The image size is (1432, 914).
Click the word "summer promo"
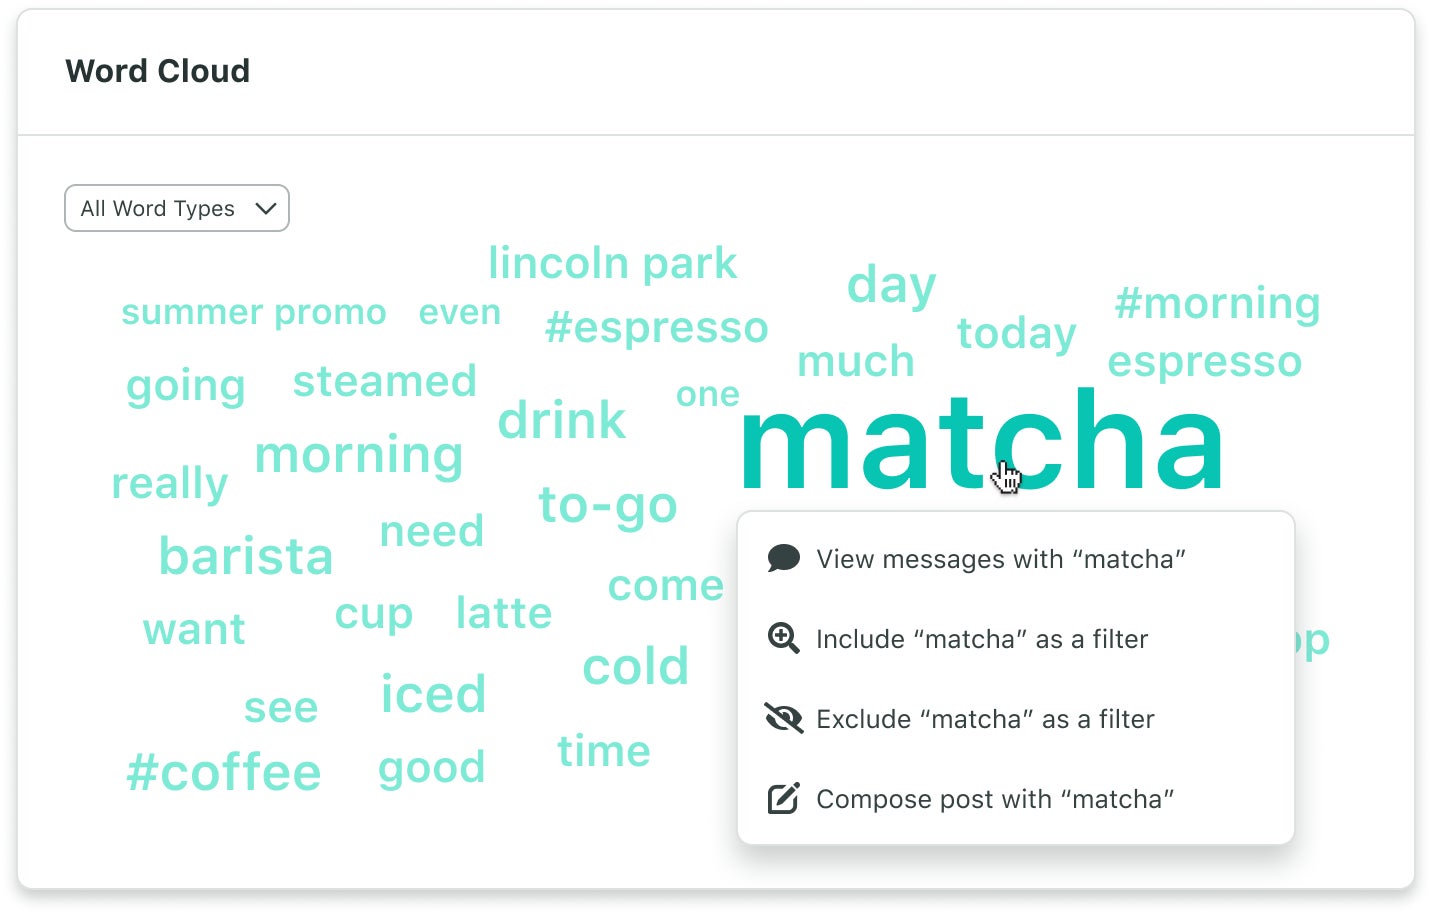point(253,312)
